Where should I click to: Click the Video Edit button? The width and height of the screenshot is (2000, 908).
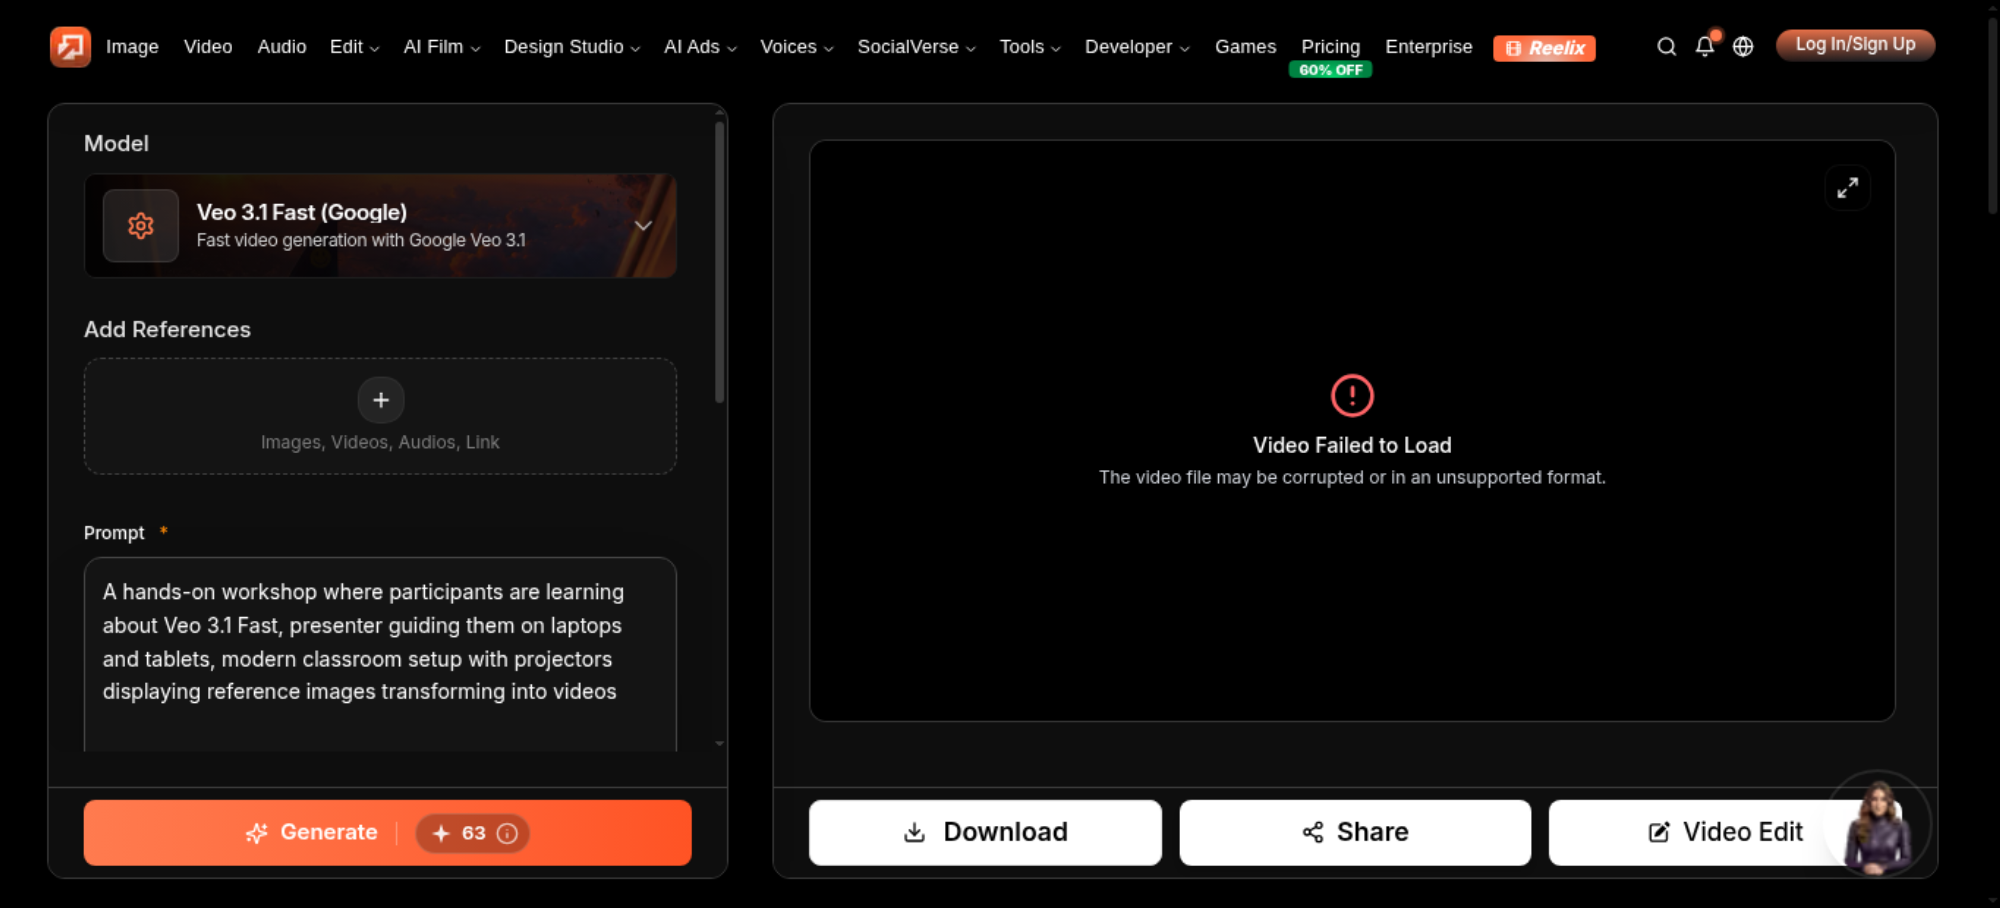[x=1724, y=832]
